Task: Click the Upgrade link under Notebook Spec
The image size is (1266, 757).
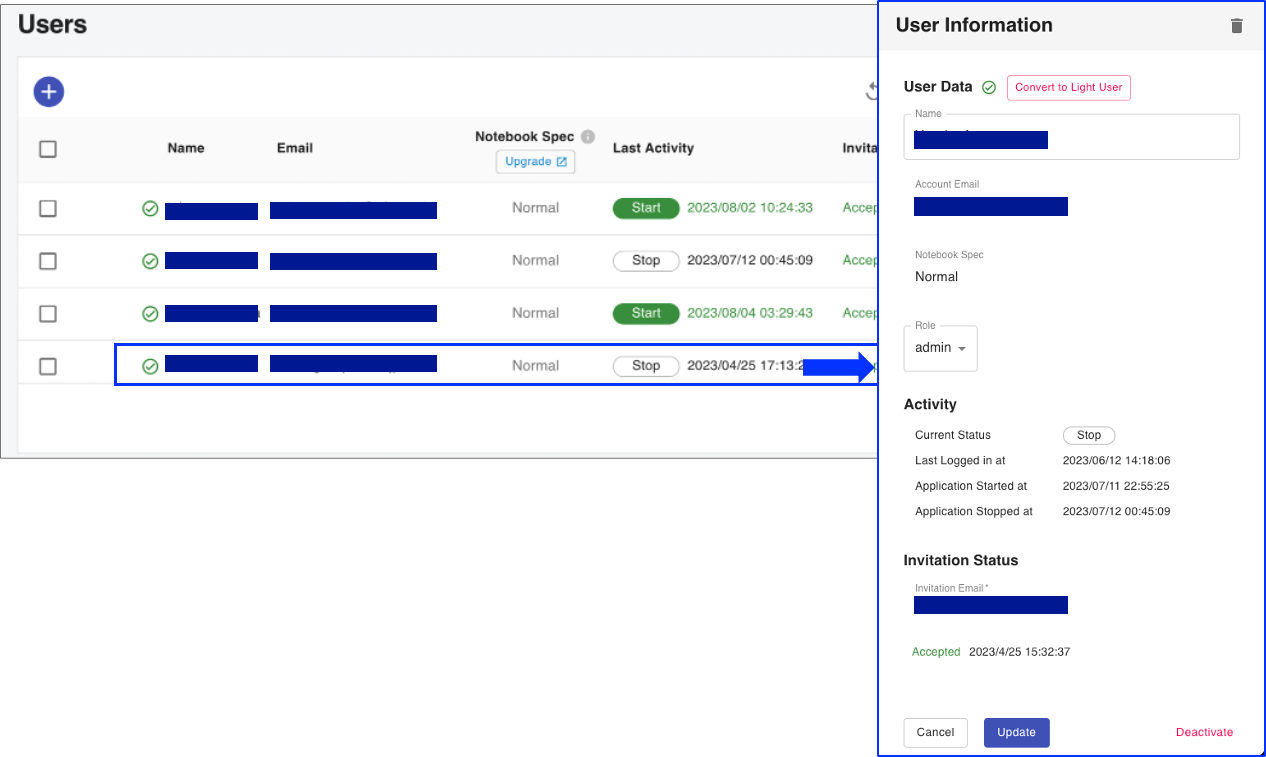Action: coord(535,162)
